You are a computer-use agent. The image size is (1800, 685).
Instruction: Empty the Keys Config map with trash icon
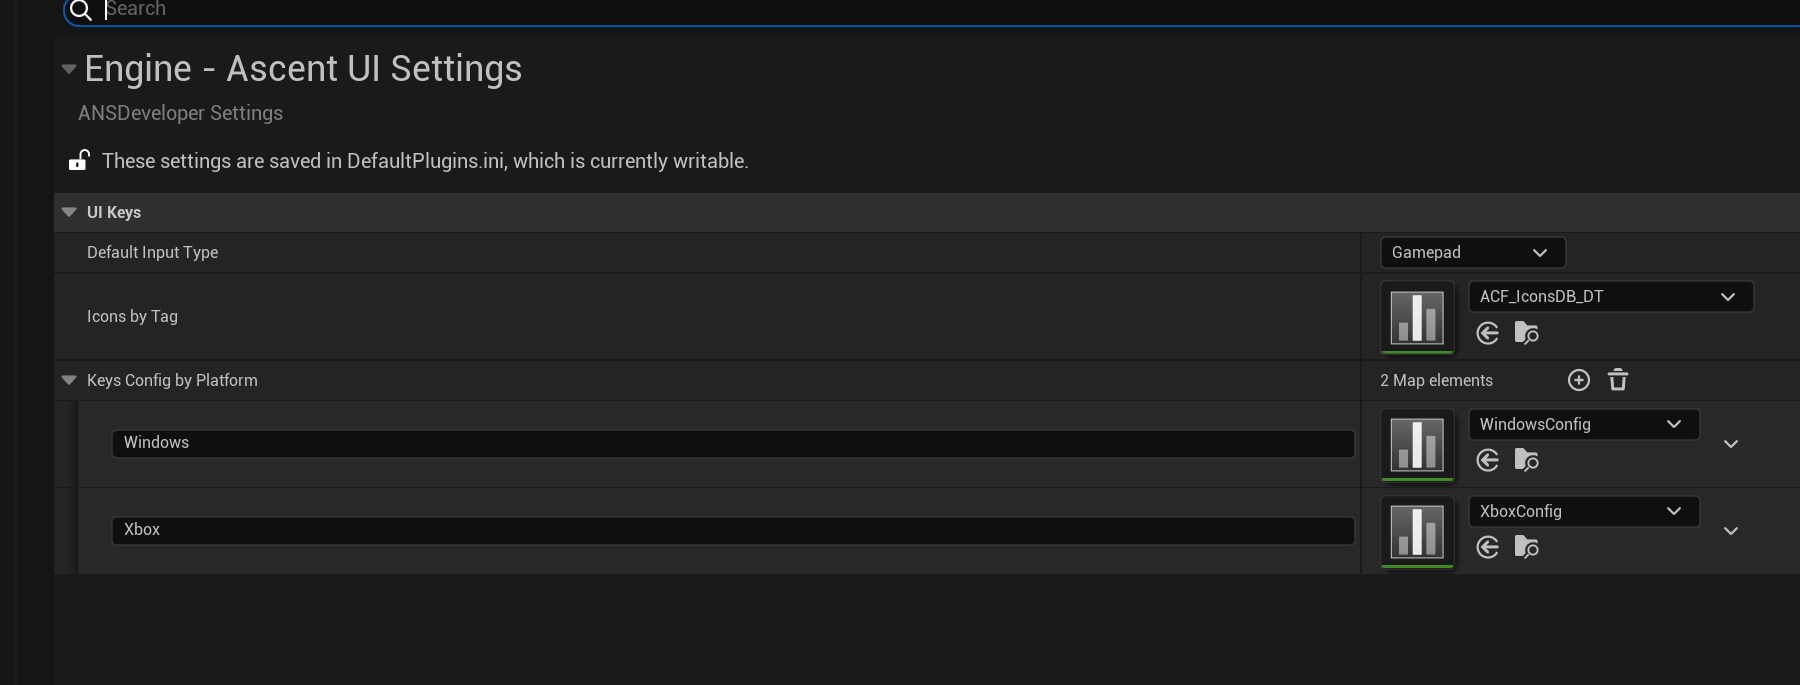click(1618, 380)
